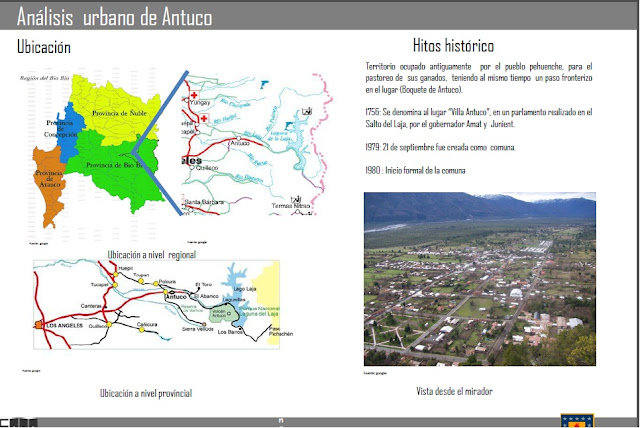The image size is (640, 428).
Task: Click the "Huepil" town label
Action: pyautogui.click(x=125, y=268)
